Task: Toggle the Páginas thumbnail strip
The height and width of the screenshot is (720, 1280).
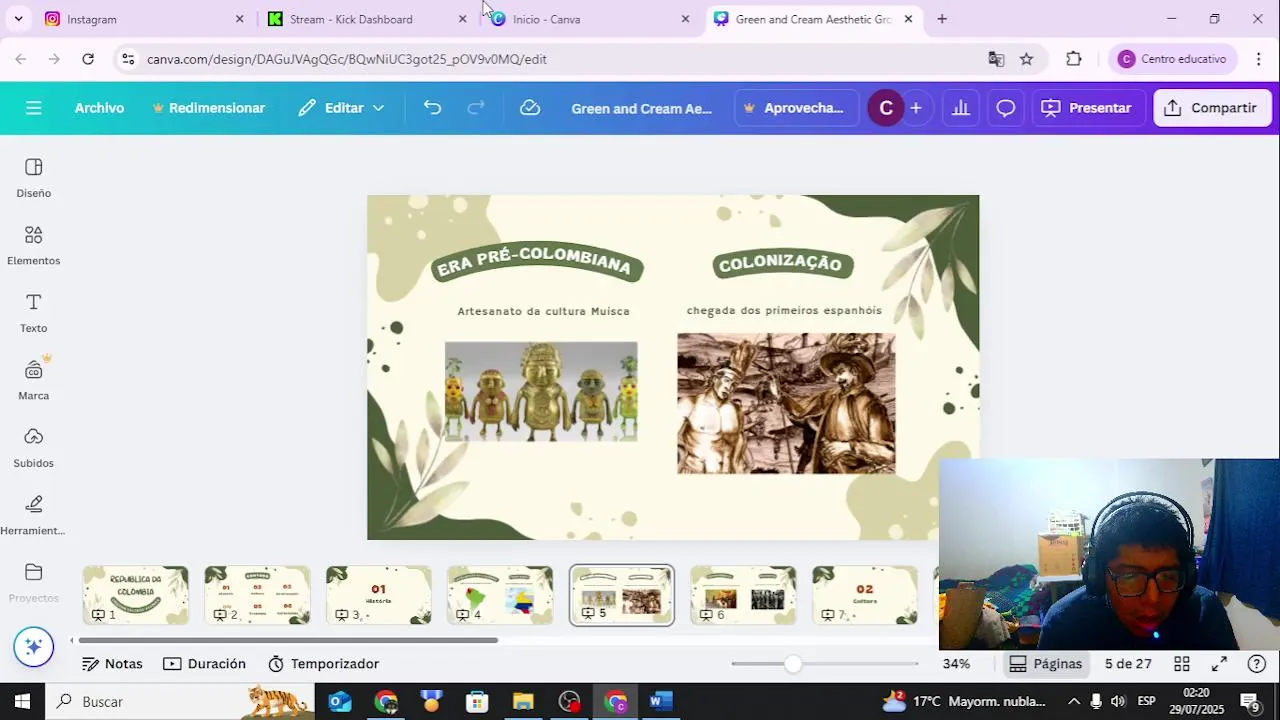Action: pos(1046,664)
